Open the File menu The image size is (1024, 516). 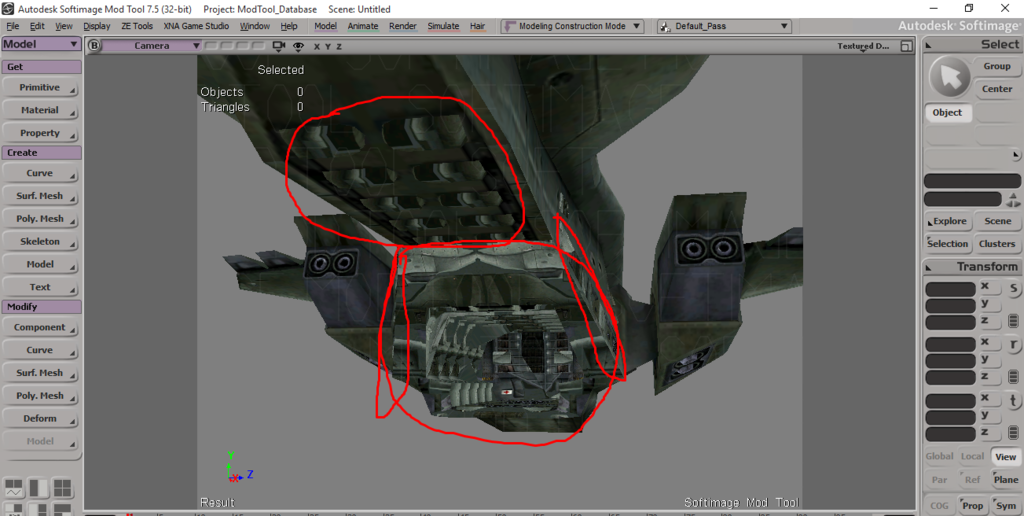[x=13, y=26]
